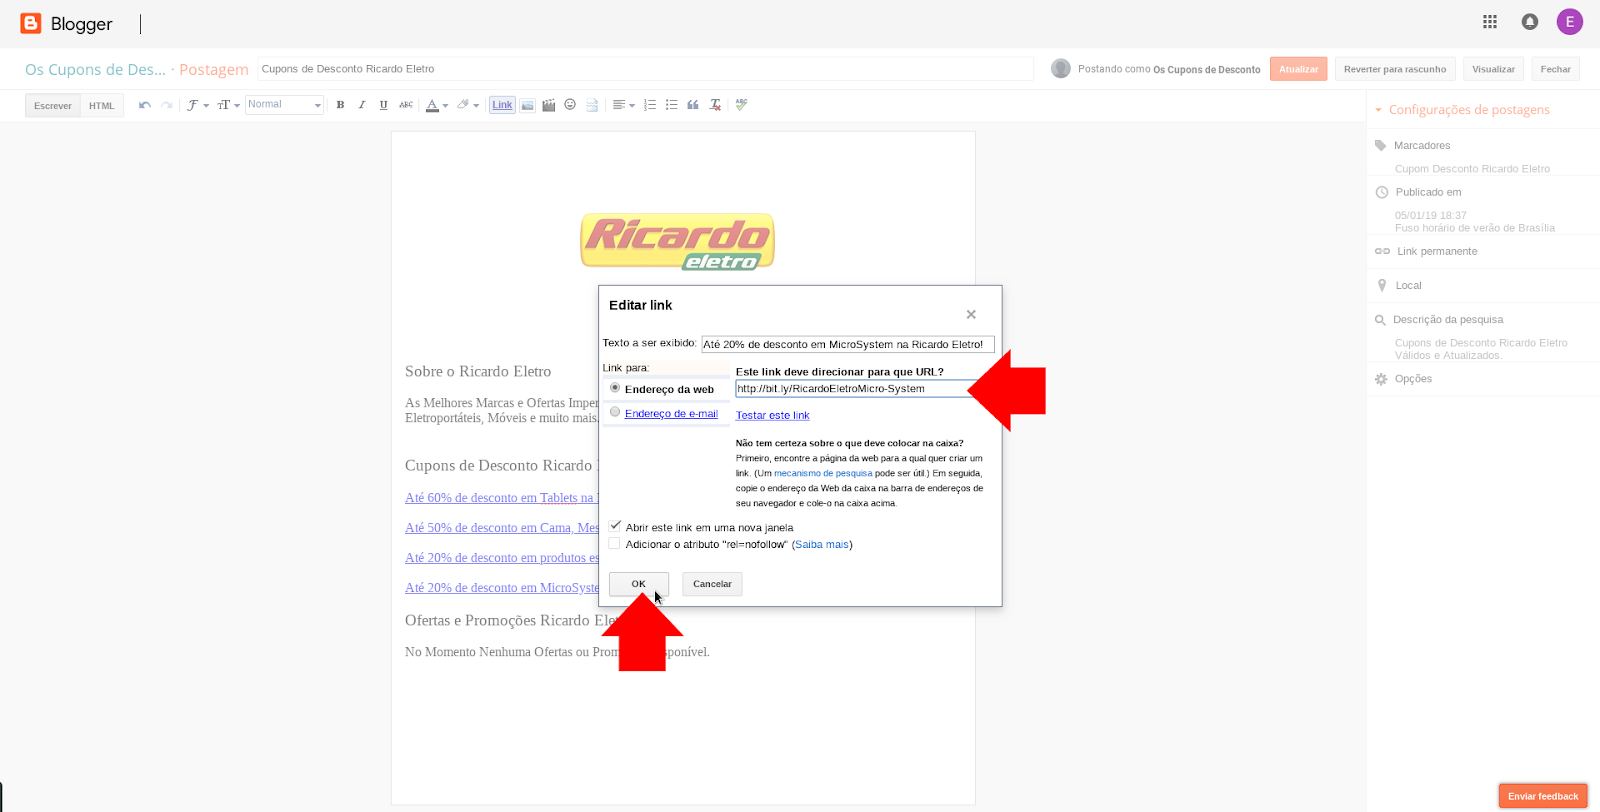This screenshot has height=812, width=1600.
Task: Insert a video from the toolbar
Action: pyautogui.click(x=549, y=105)
